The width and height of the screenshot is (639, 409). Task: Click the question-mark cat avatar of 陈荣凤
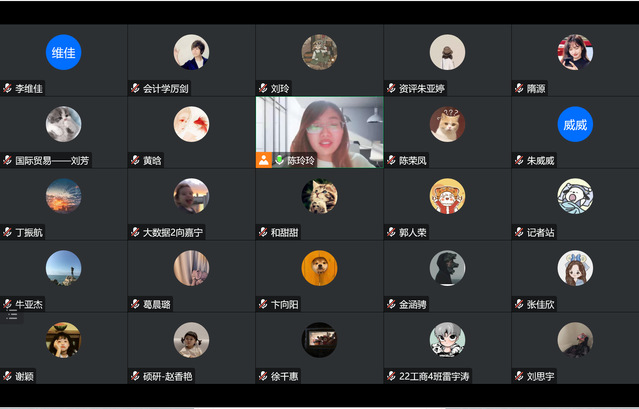pyautogui.click(x=447, y=124)
